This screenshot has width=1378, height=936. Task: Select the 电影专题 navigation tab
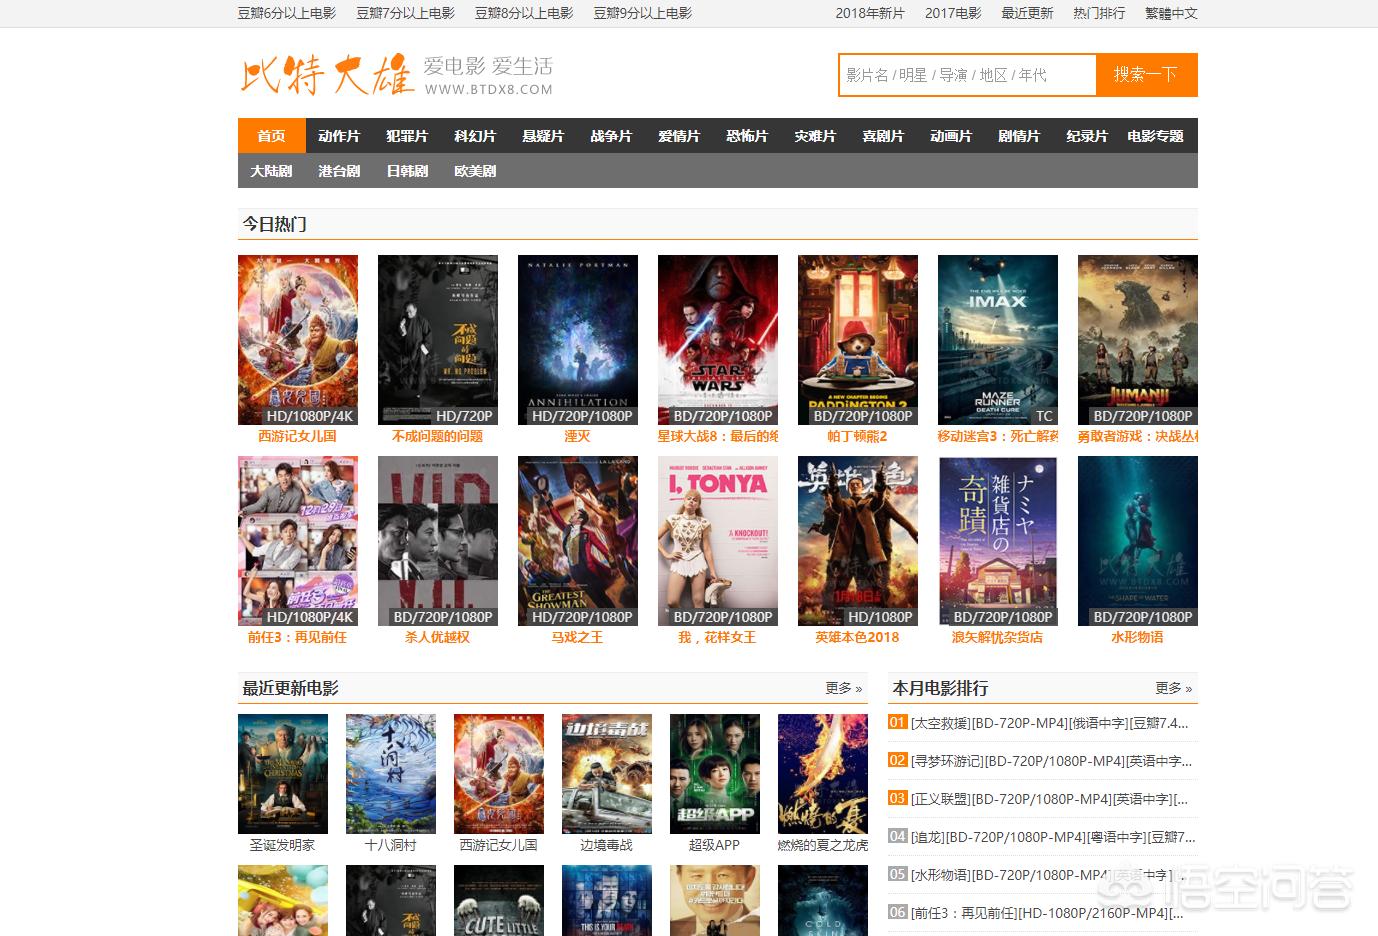[1155, 136]
